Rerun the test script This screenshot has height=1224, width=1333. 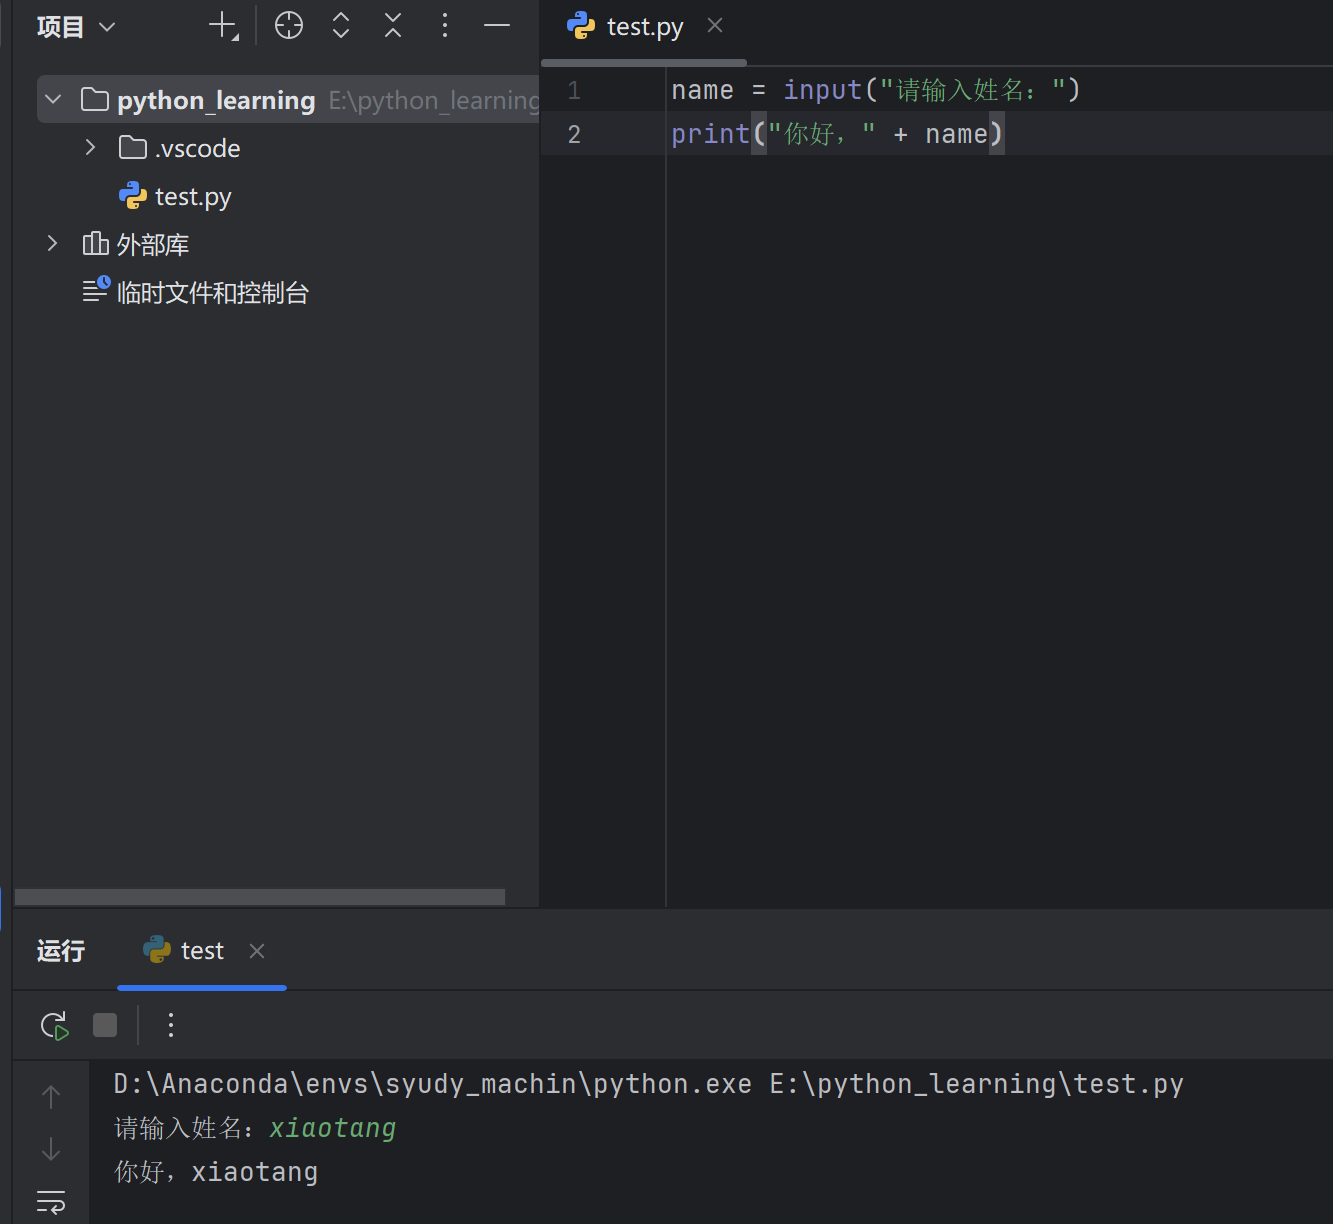point(54,1025)
